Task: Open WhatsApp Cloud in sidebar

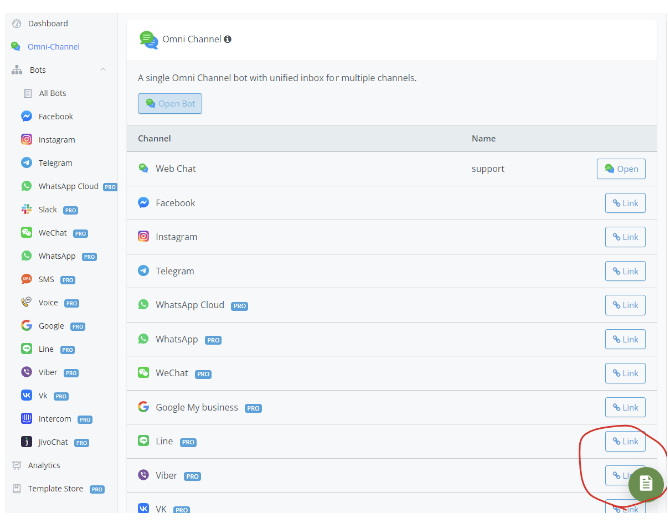Action: [x=68, y=186]
